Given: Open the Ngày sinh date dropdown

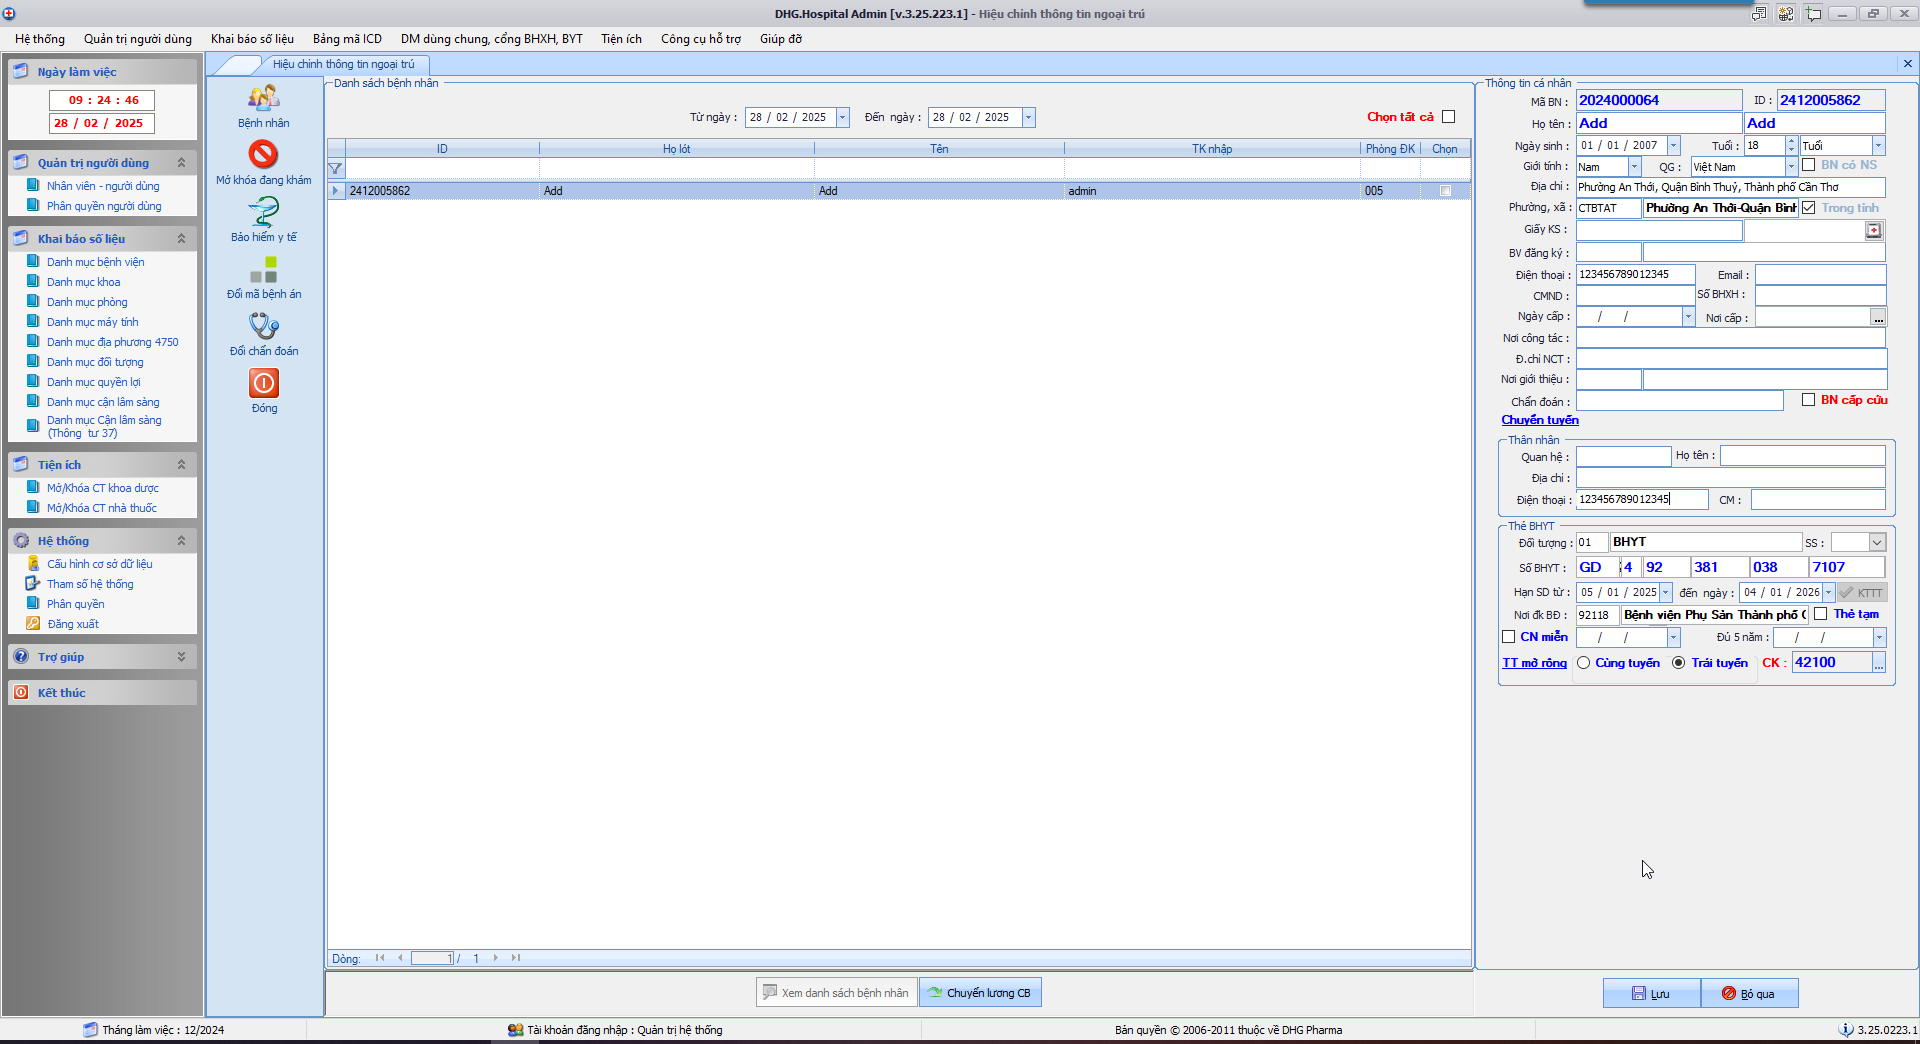Looking at the screenshot, I should [x=1673, y=146].
